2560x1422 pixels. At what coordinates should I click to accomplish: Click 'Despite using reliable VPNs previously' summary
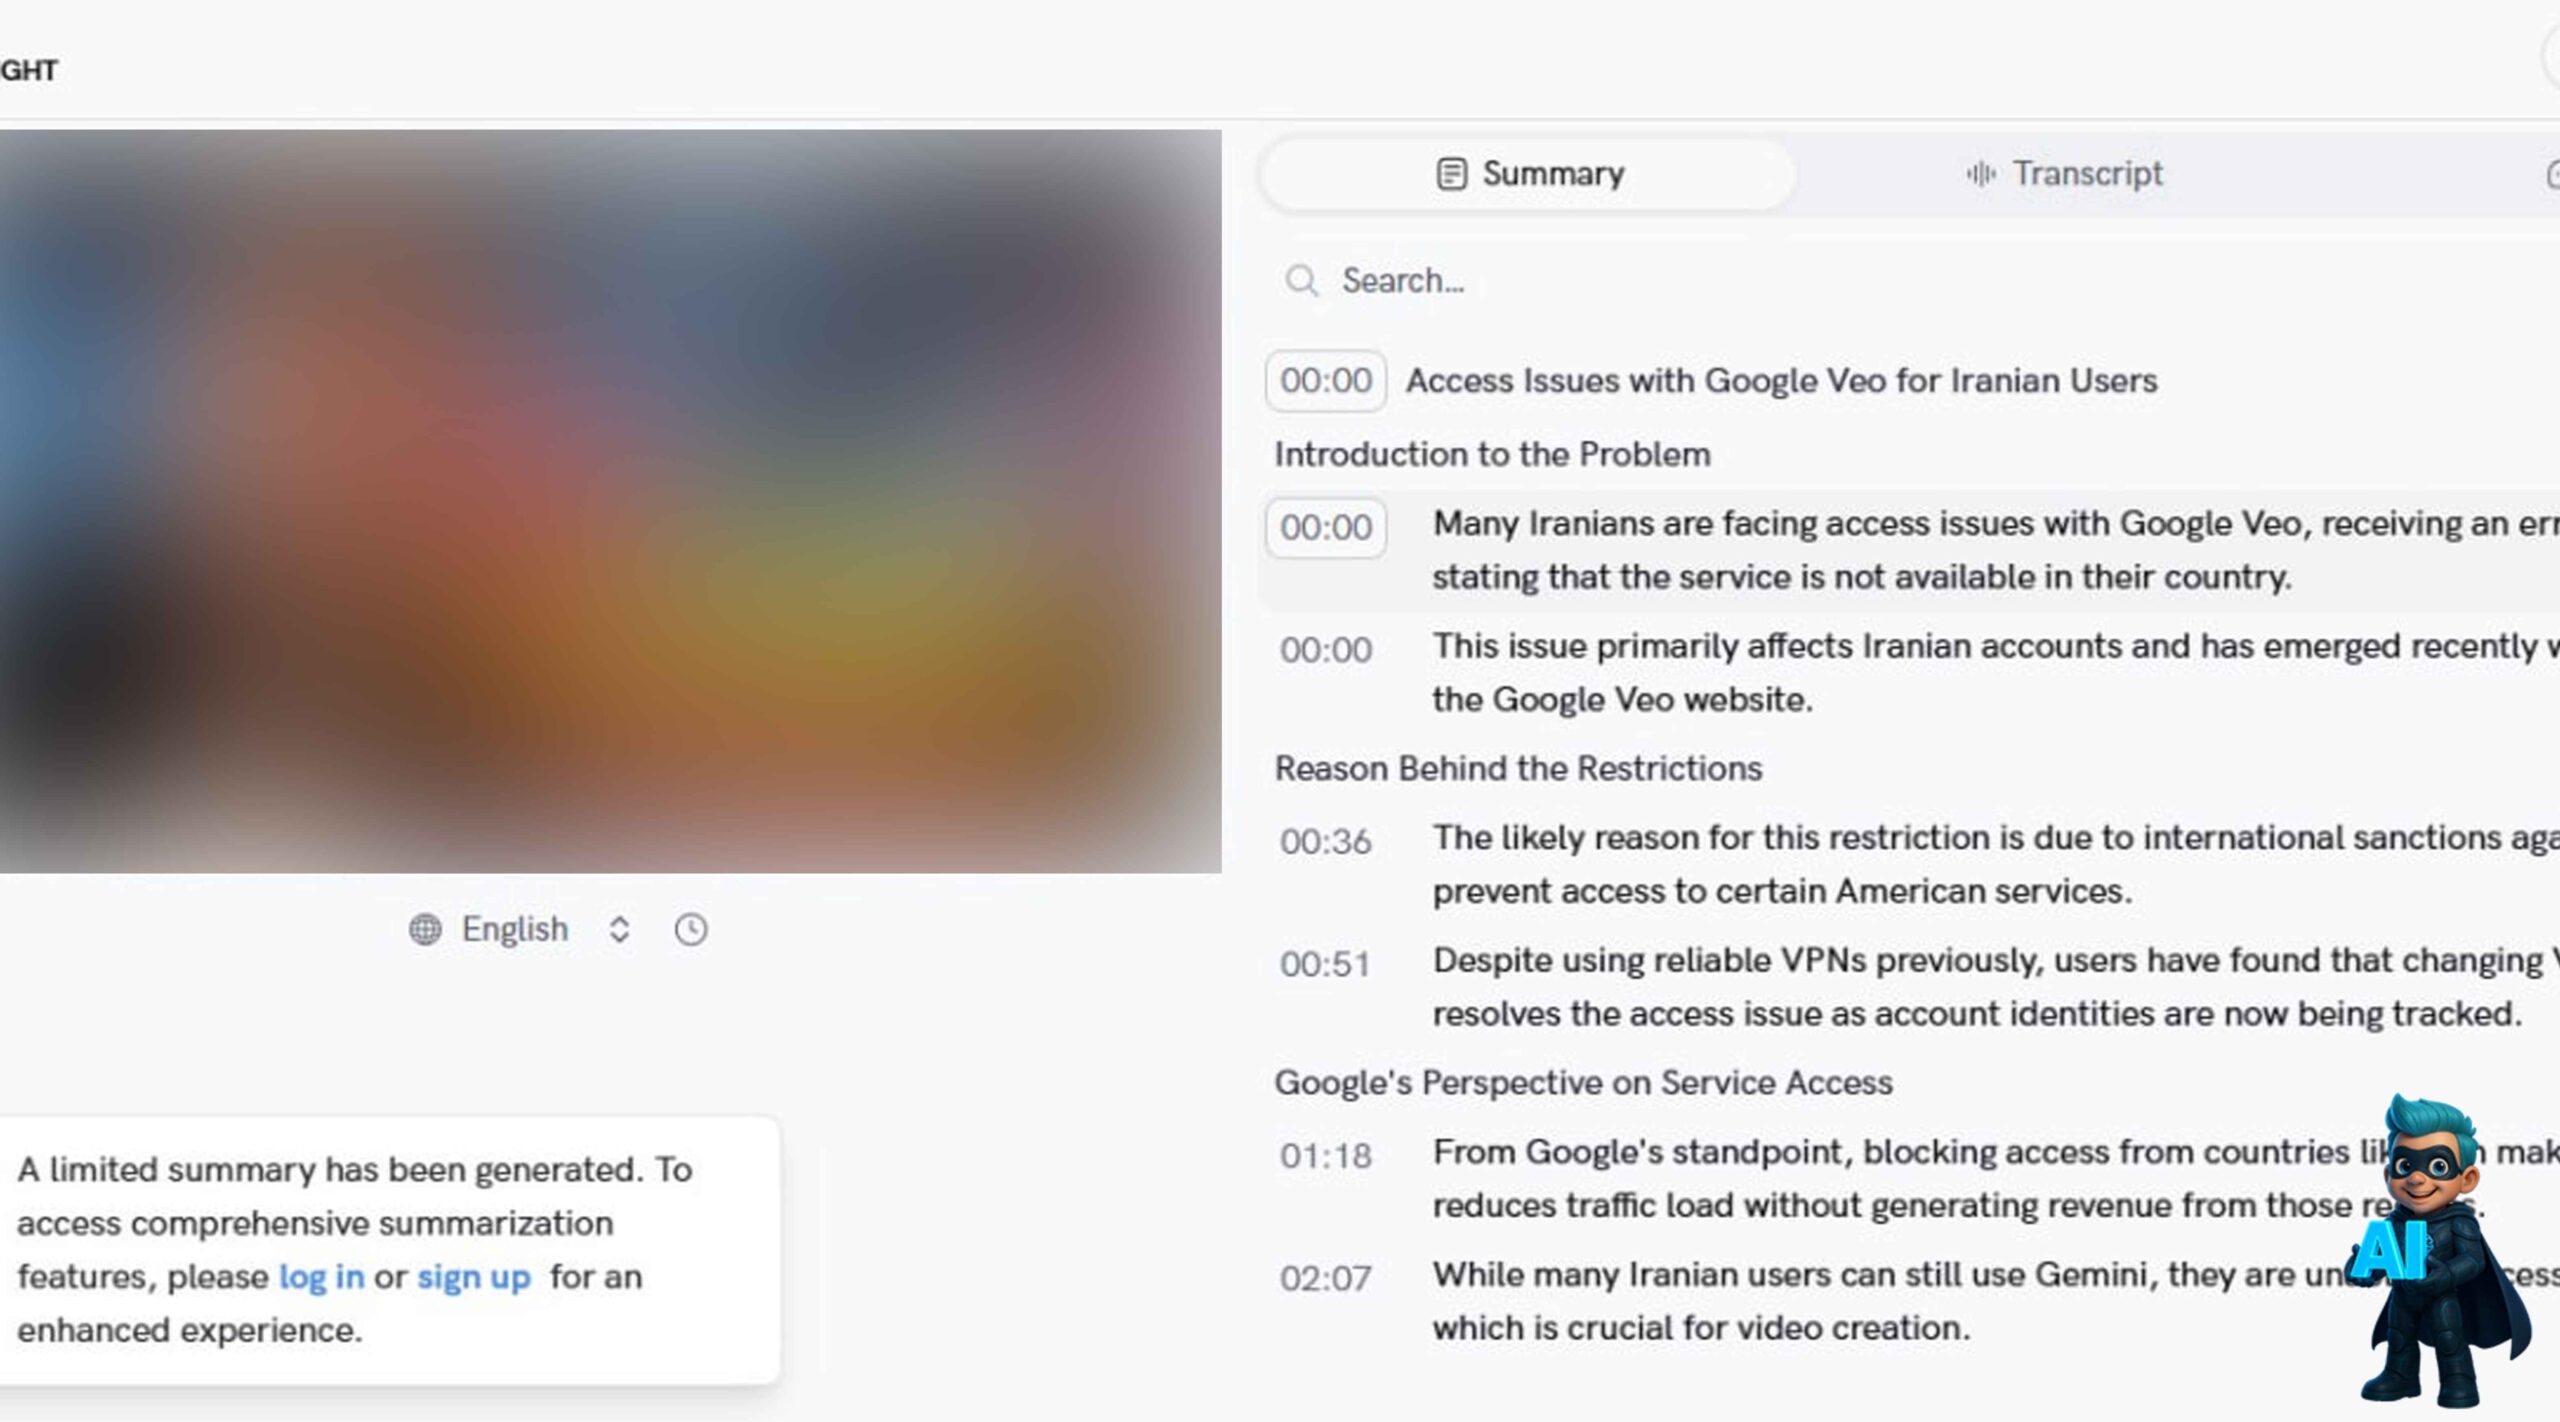tap(1995, 987)
